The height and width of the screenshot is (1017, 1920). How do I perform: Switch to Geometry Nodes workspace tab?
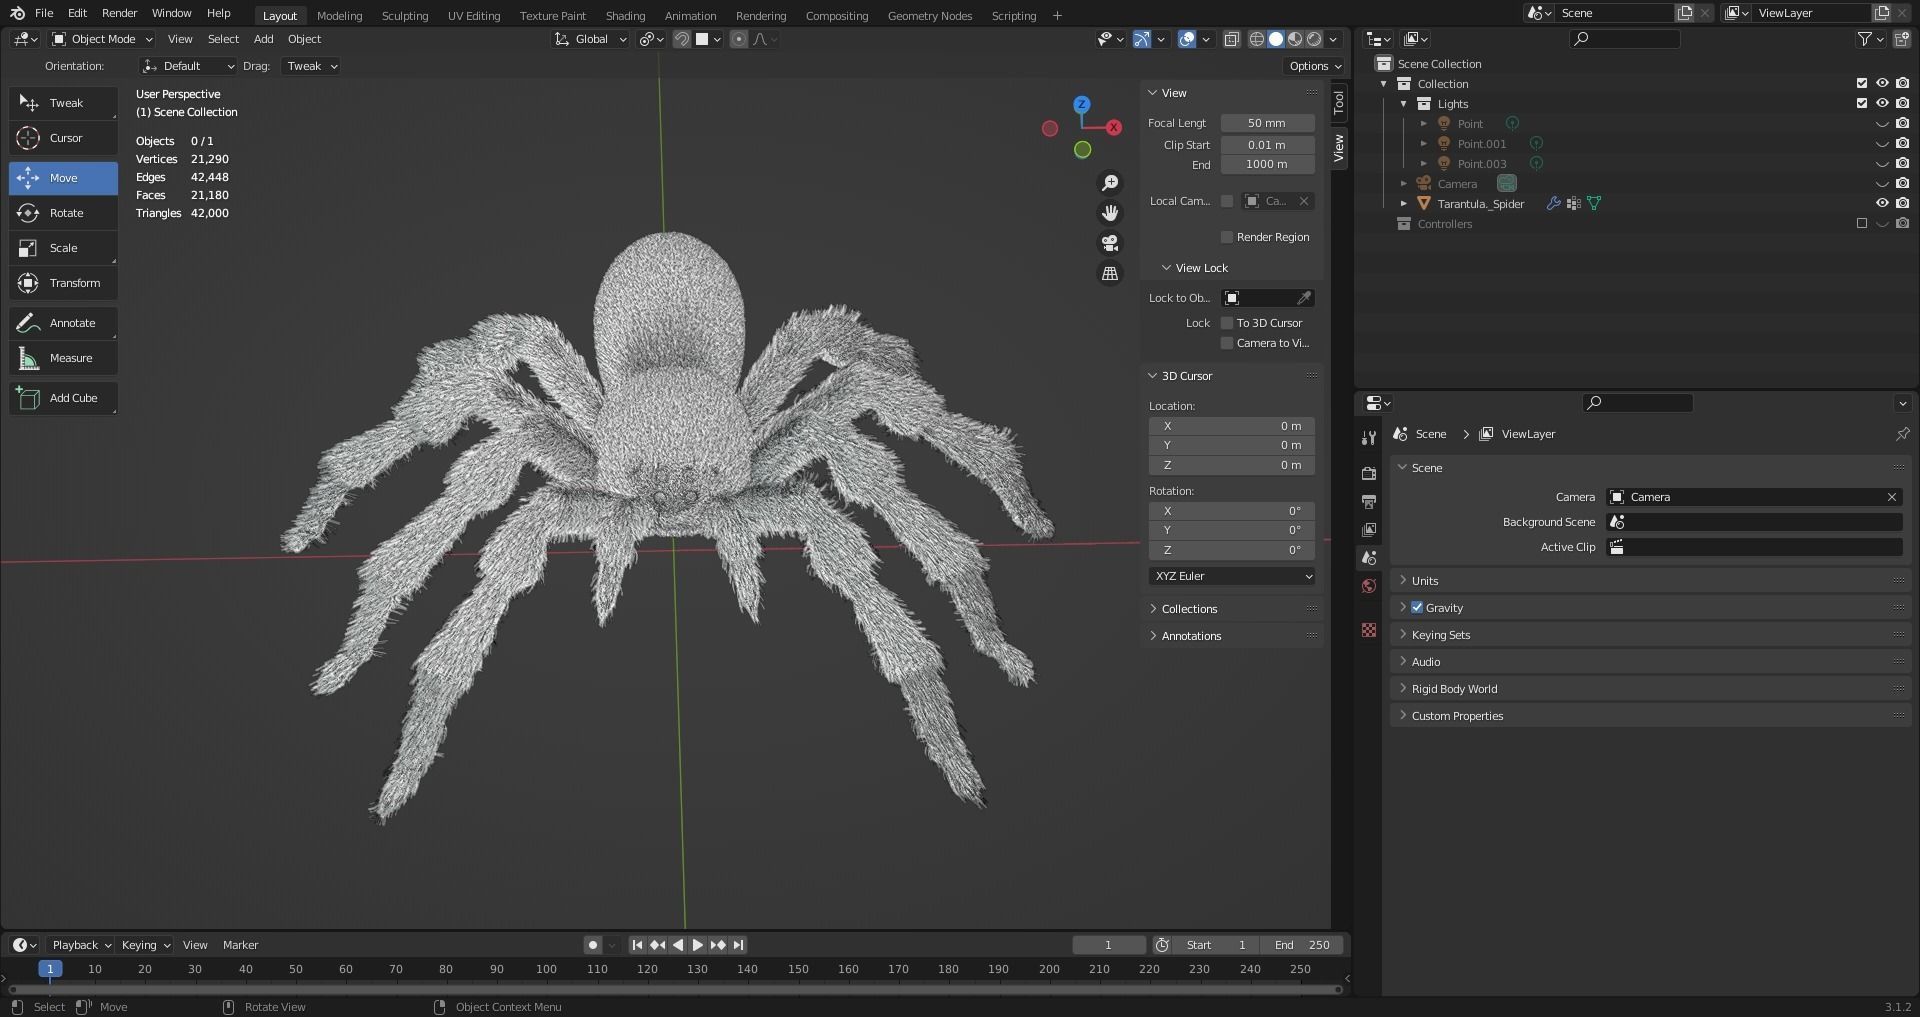[930, 15]
